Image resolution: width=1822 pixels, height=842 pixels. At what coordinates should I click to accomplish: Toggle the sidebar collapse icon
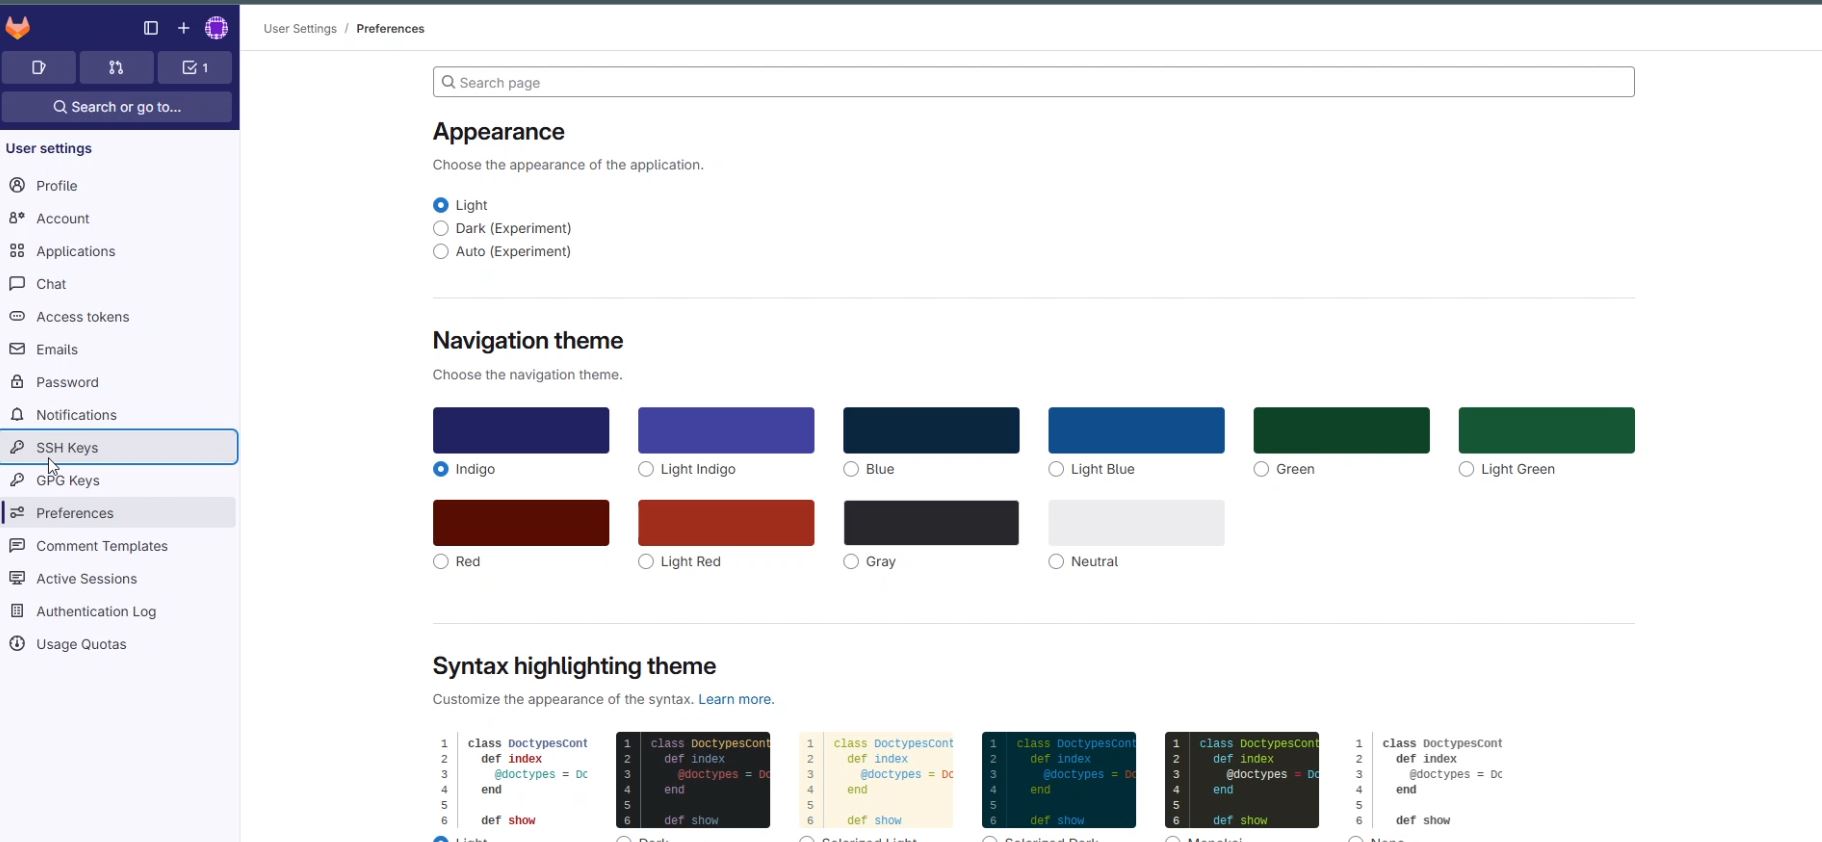151,28
